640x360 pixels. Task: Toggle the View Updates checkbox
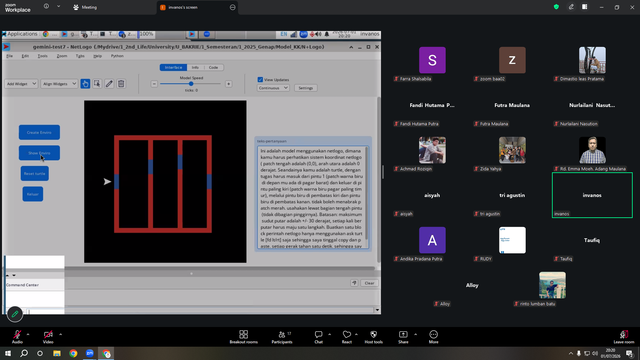[x=260, y=80]
